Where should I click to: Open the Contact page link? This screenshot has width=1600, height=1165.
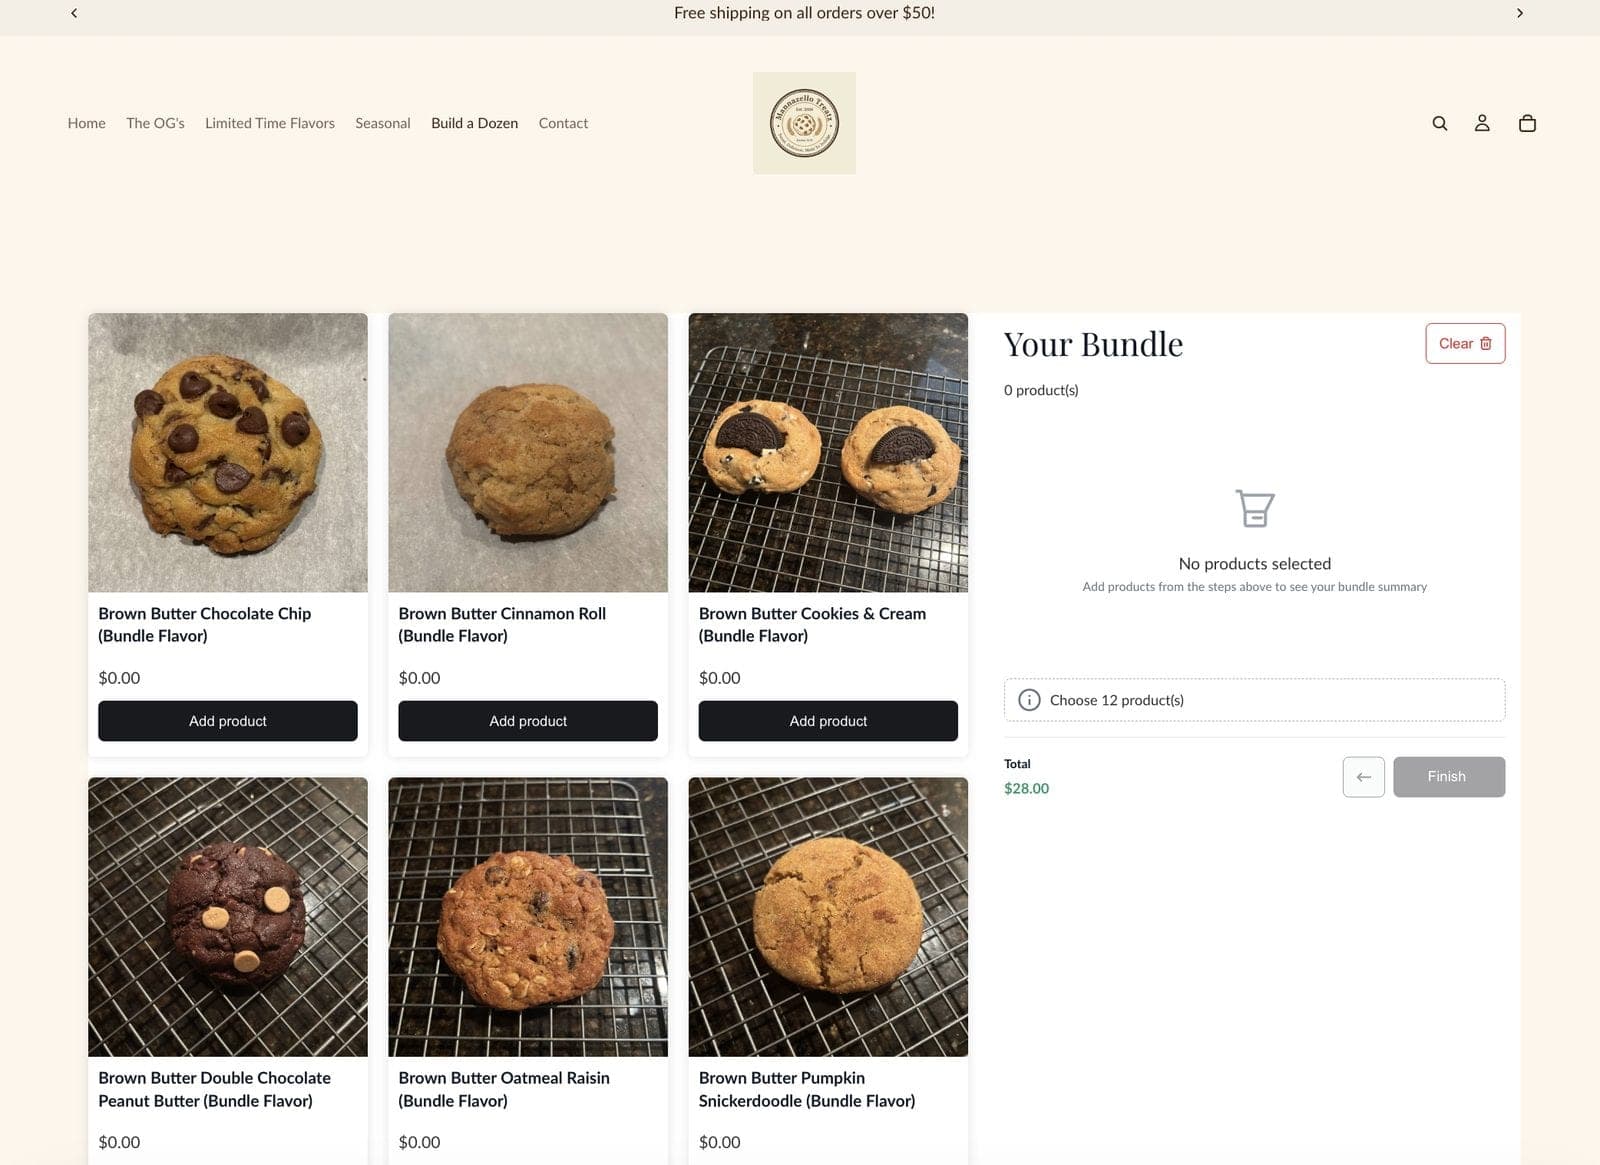563,123
